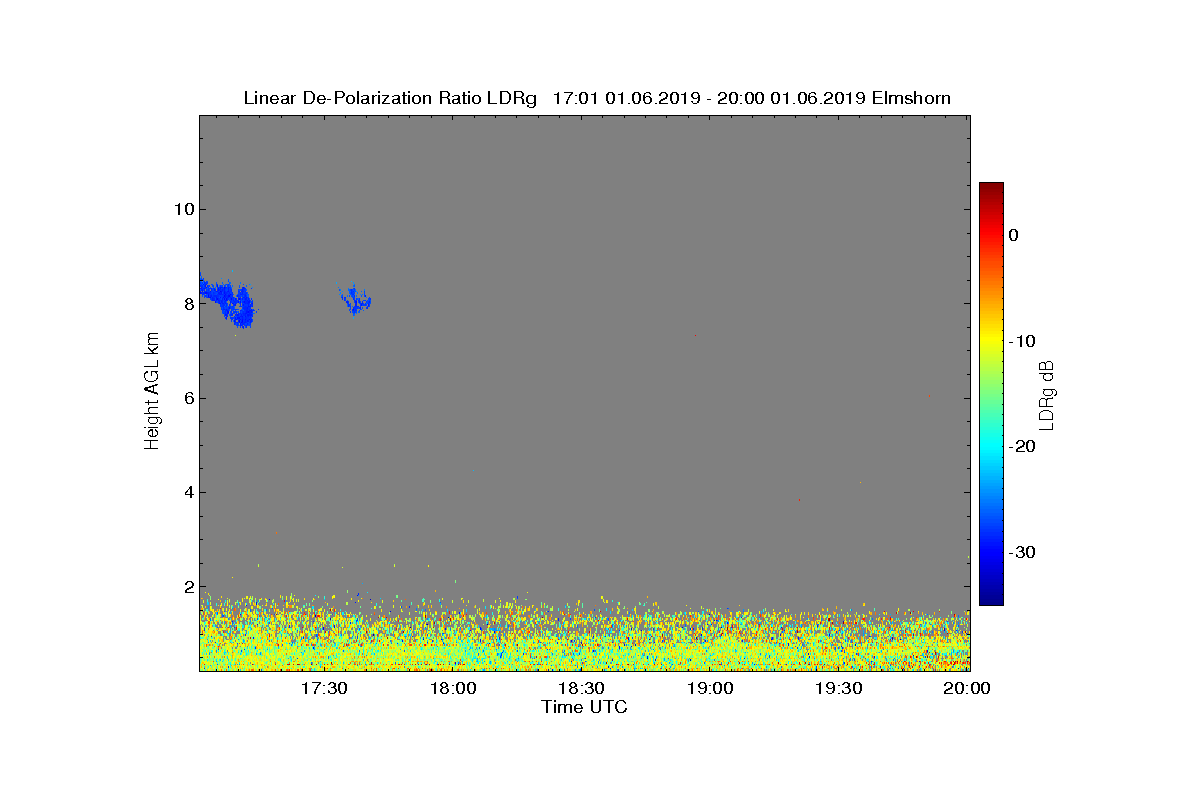Screen dimensions: 1200x800
Task: Click the Time UTC axis title
Action: point(585,707)
